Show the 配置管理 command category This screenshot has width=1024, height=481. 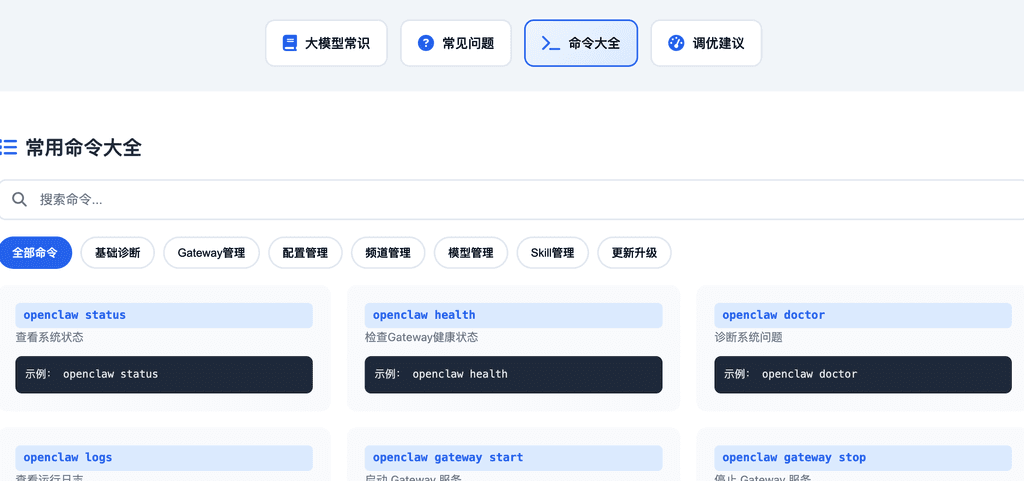pyautogui.click(x=305, y=253)
